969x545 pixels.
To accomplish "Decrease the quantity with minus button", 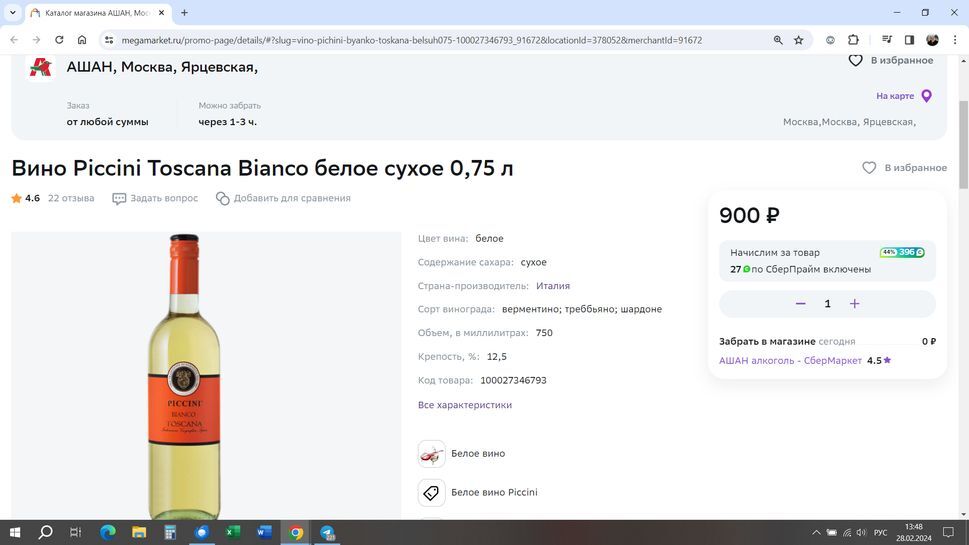I will (x=800, y=303).
